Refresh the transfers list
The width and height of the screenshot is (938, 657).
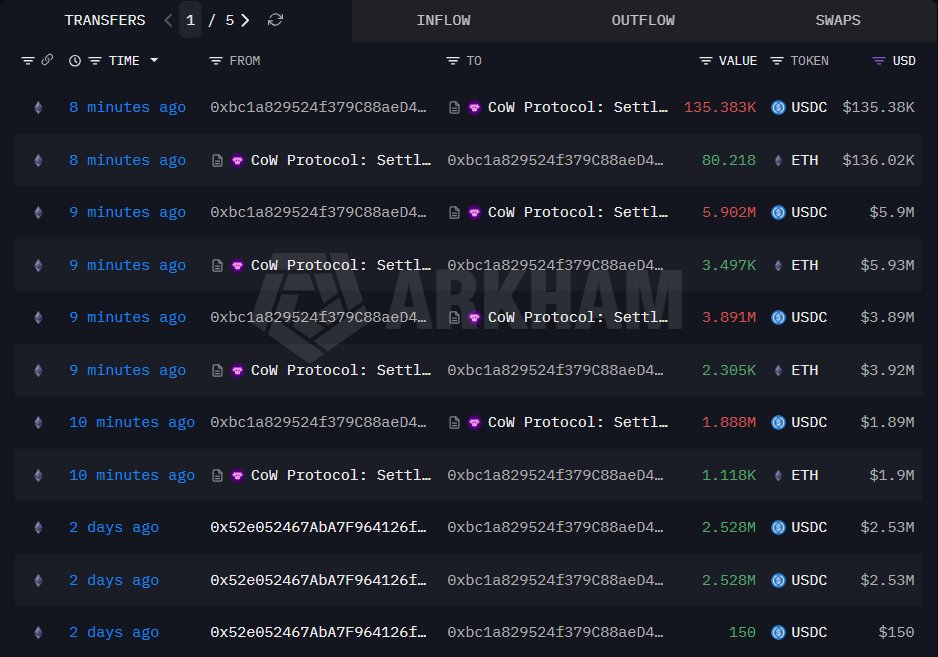(x=275, y=20)
